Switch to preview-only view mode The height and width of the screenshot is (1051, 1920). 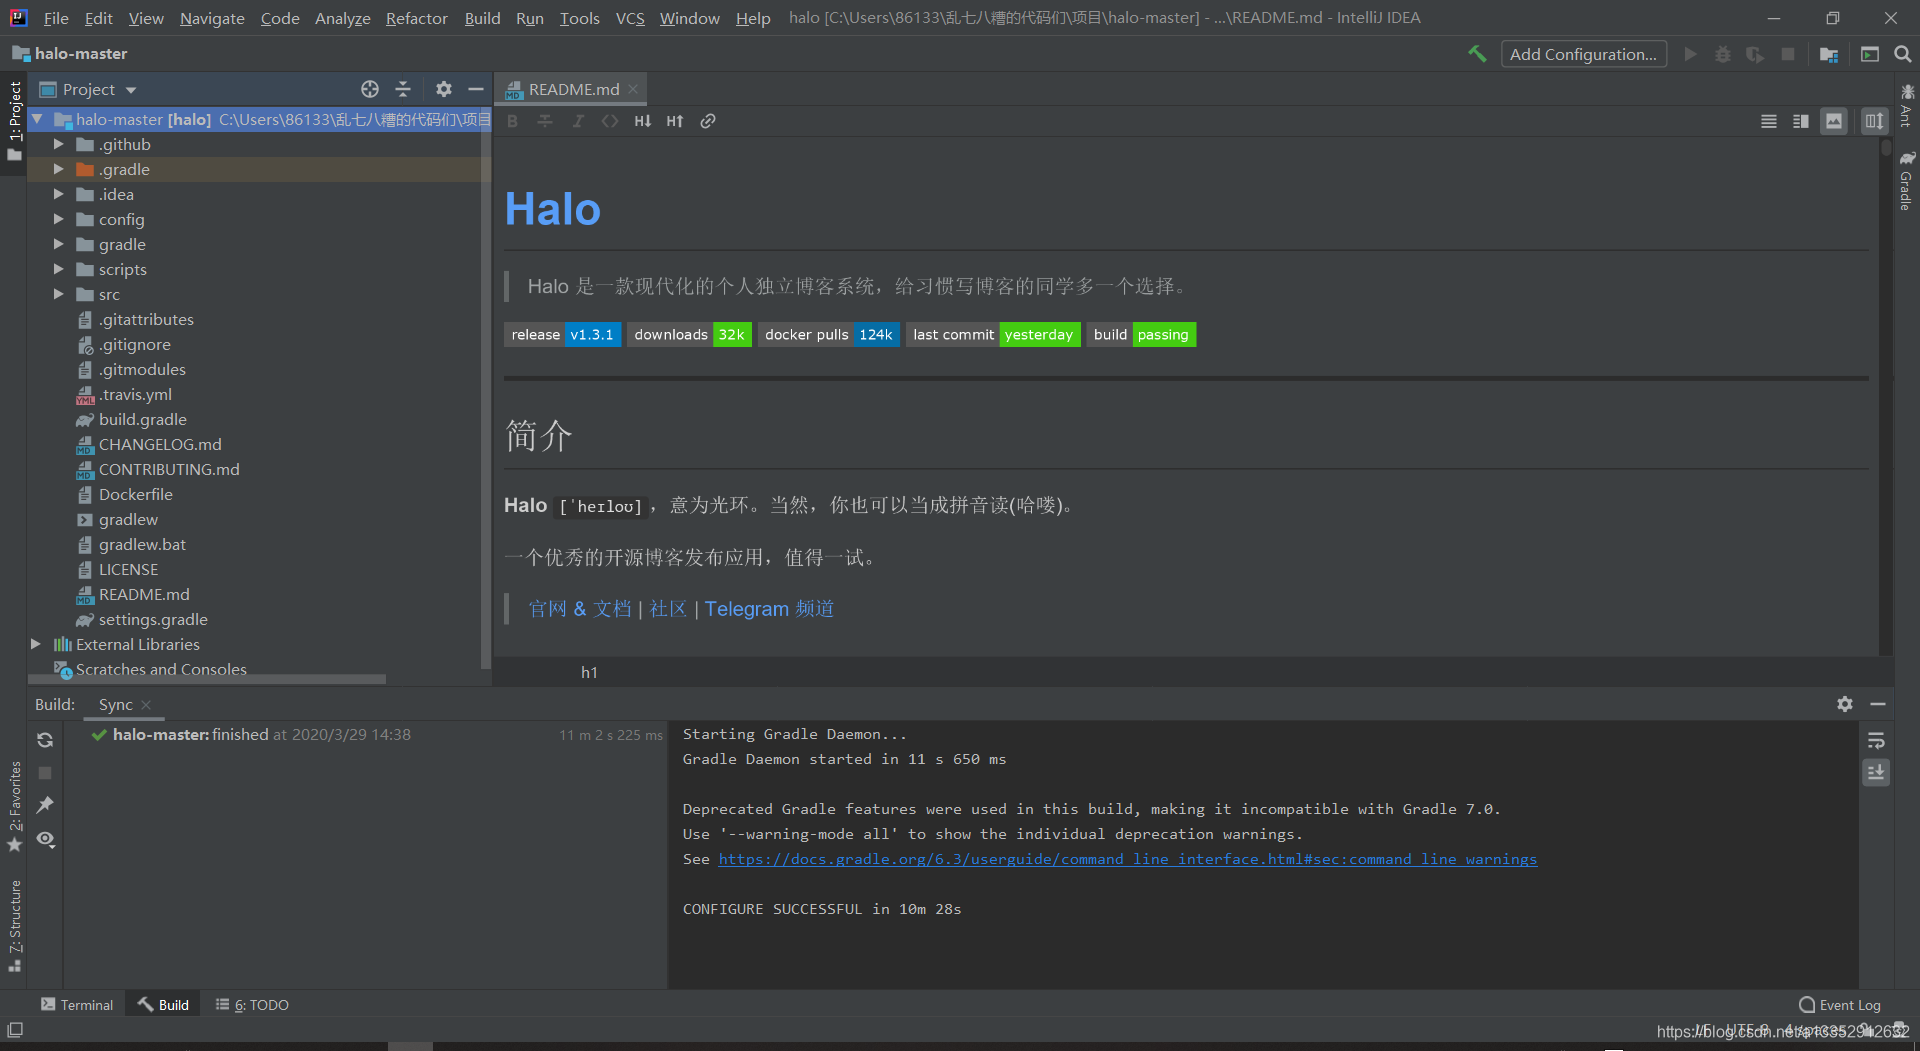pos(1834,121)
